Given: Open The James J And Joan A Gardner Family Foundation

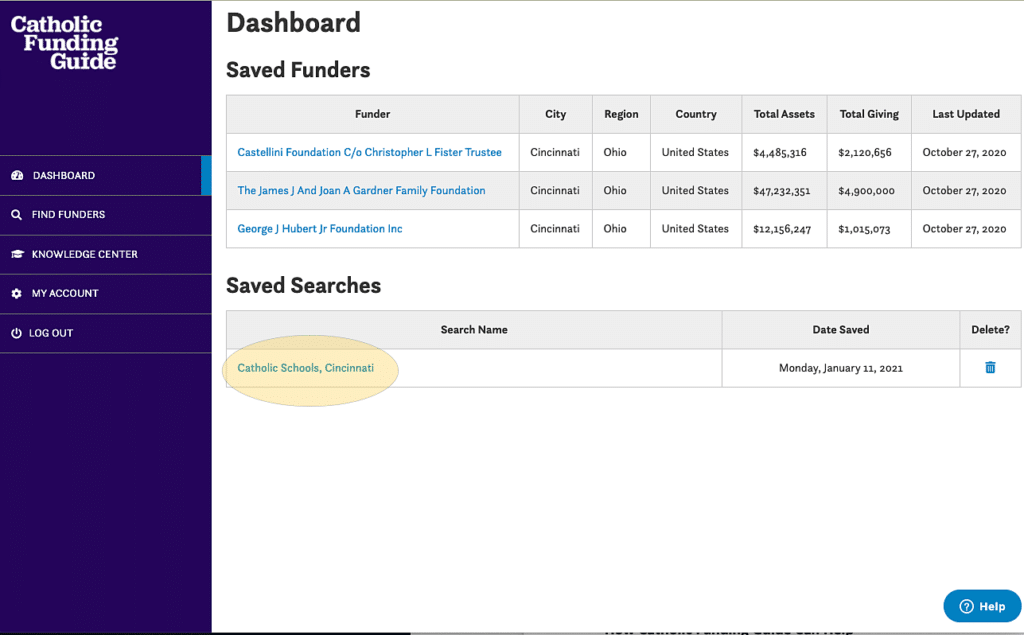Looking at the screenshot, I should [361, 190].
